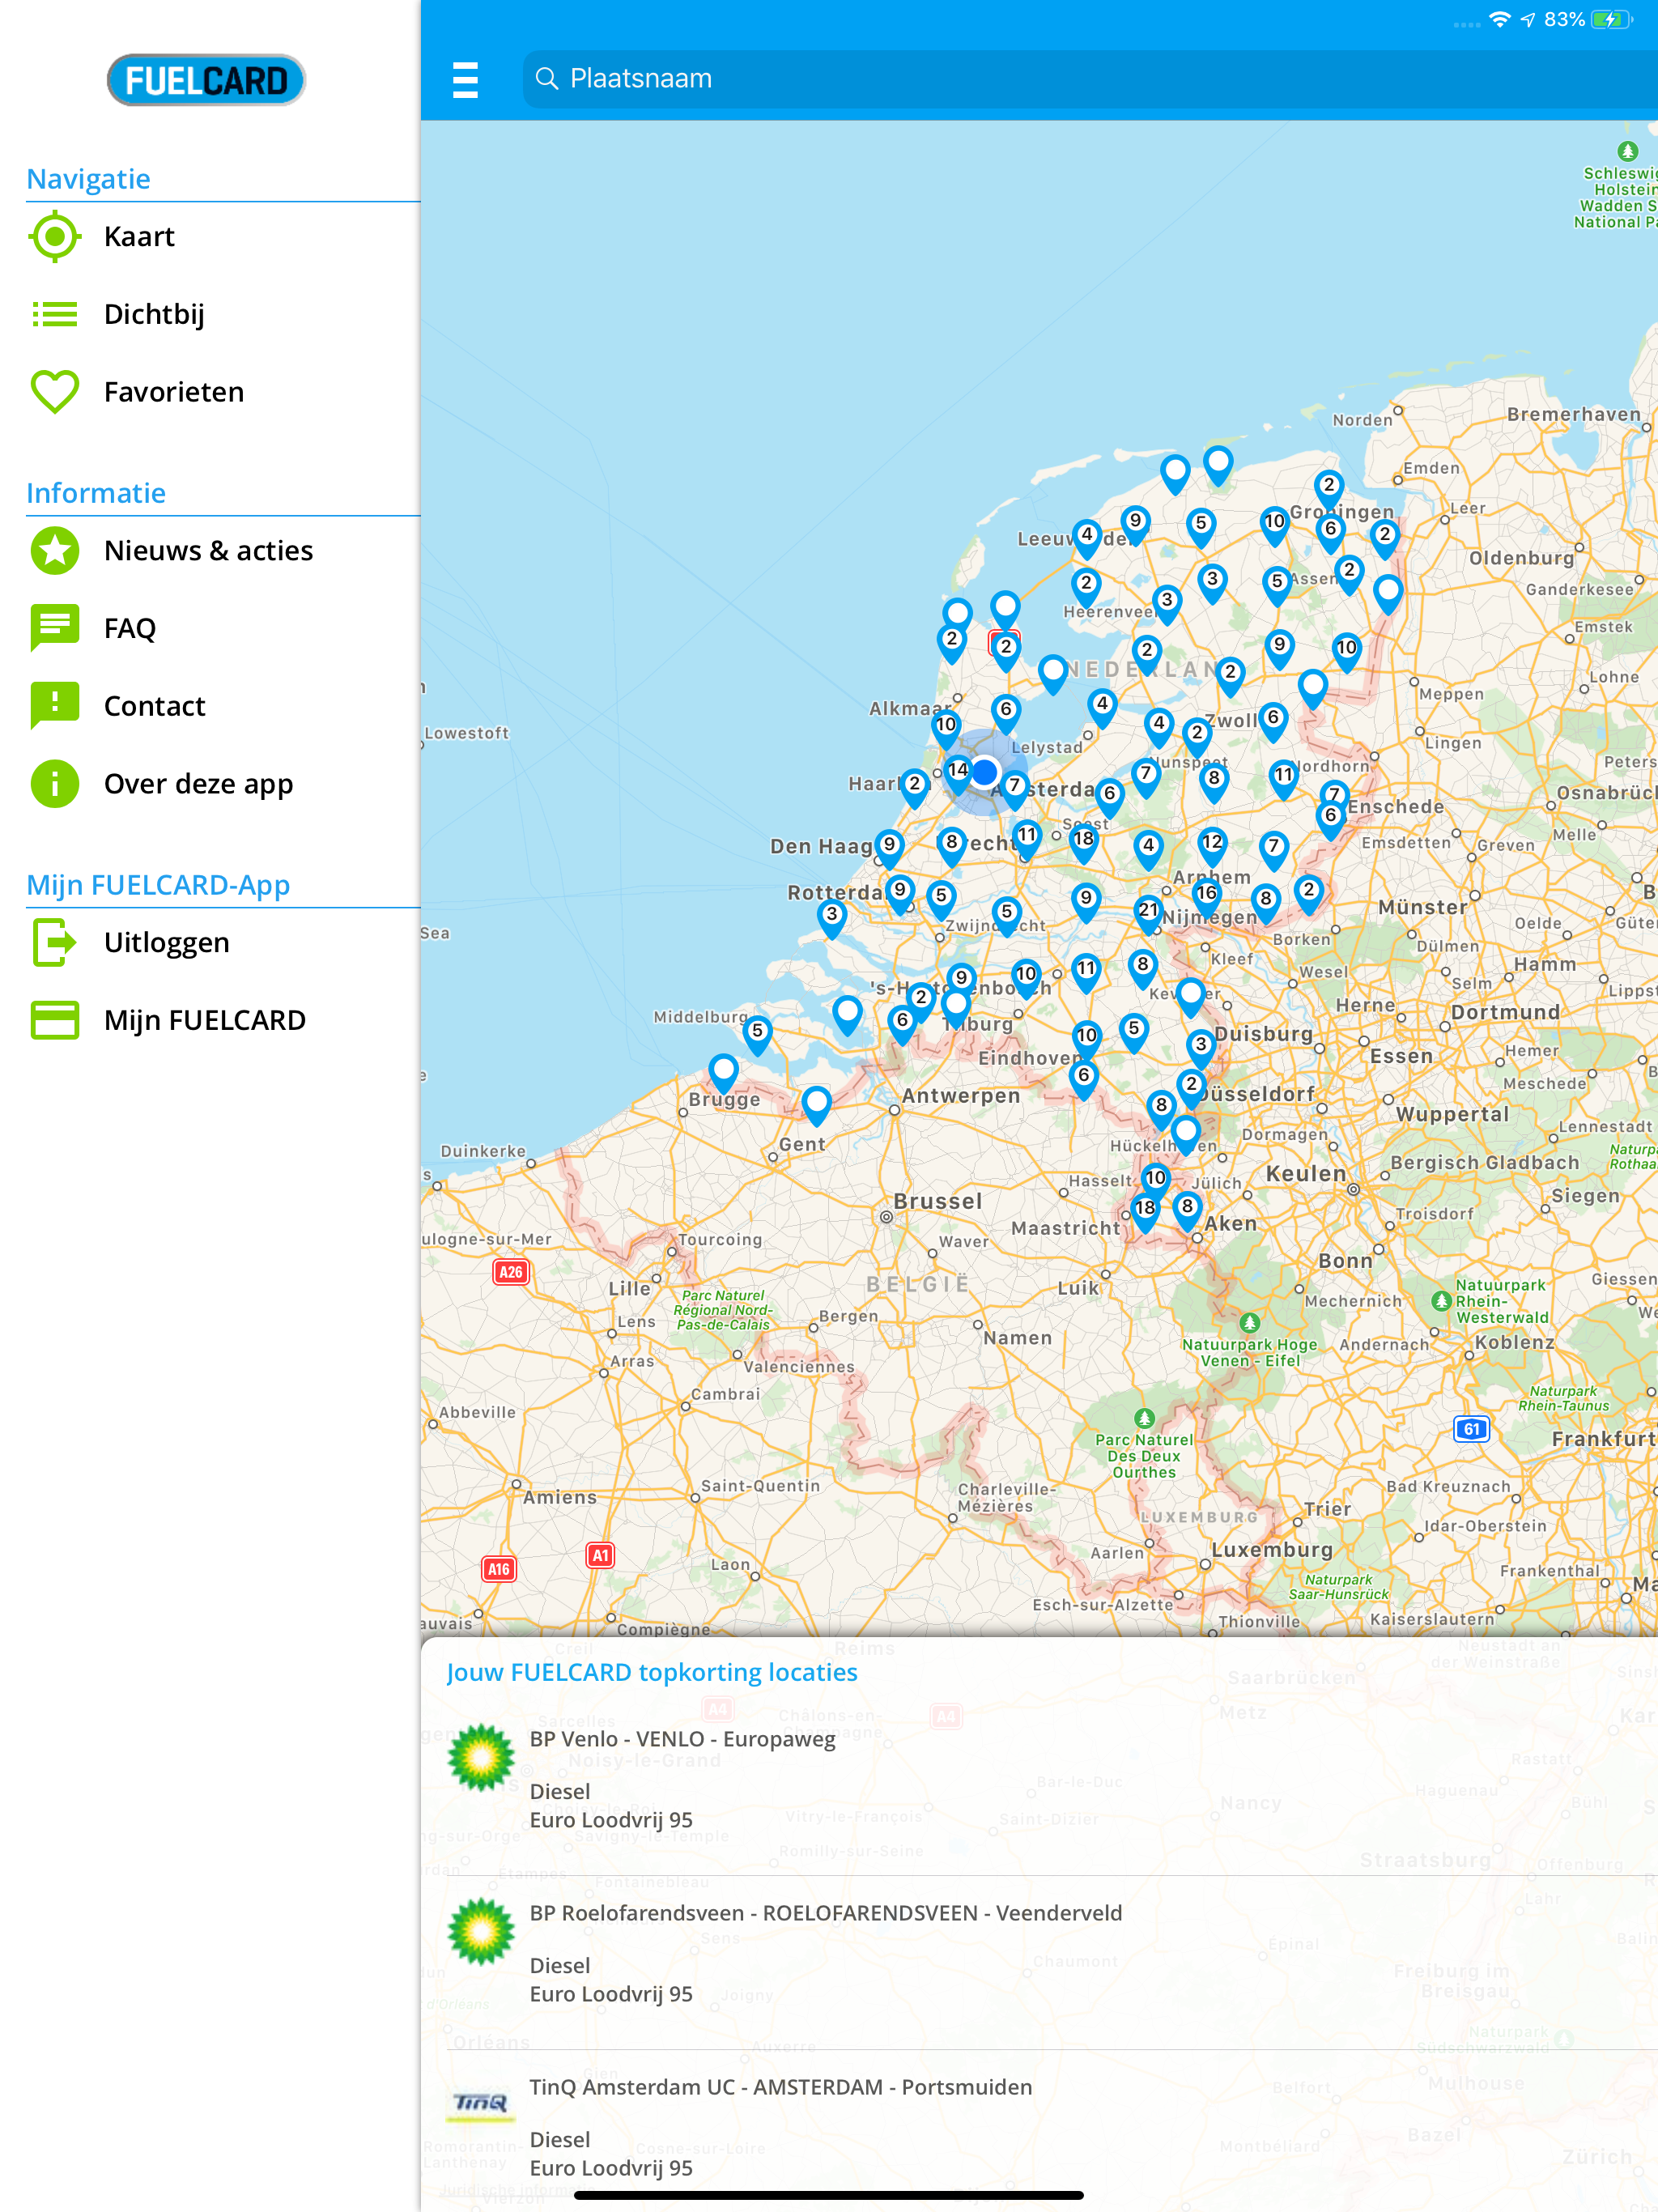Tap the 10 pin near Alkmaar
The height and width of the screenshot is (2212, 1658).
coord(946,729)
